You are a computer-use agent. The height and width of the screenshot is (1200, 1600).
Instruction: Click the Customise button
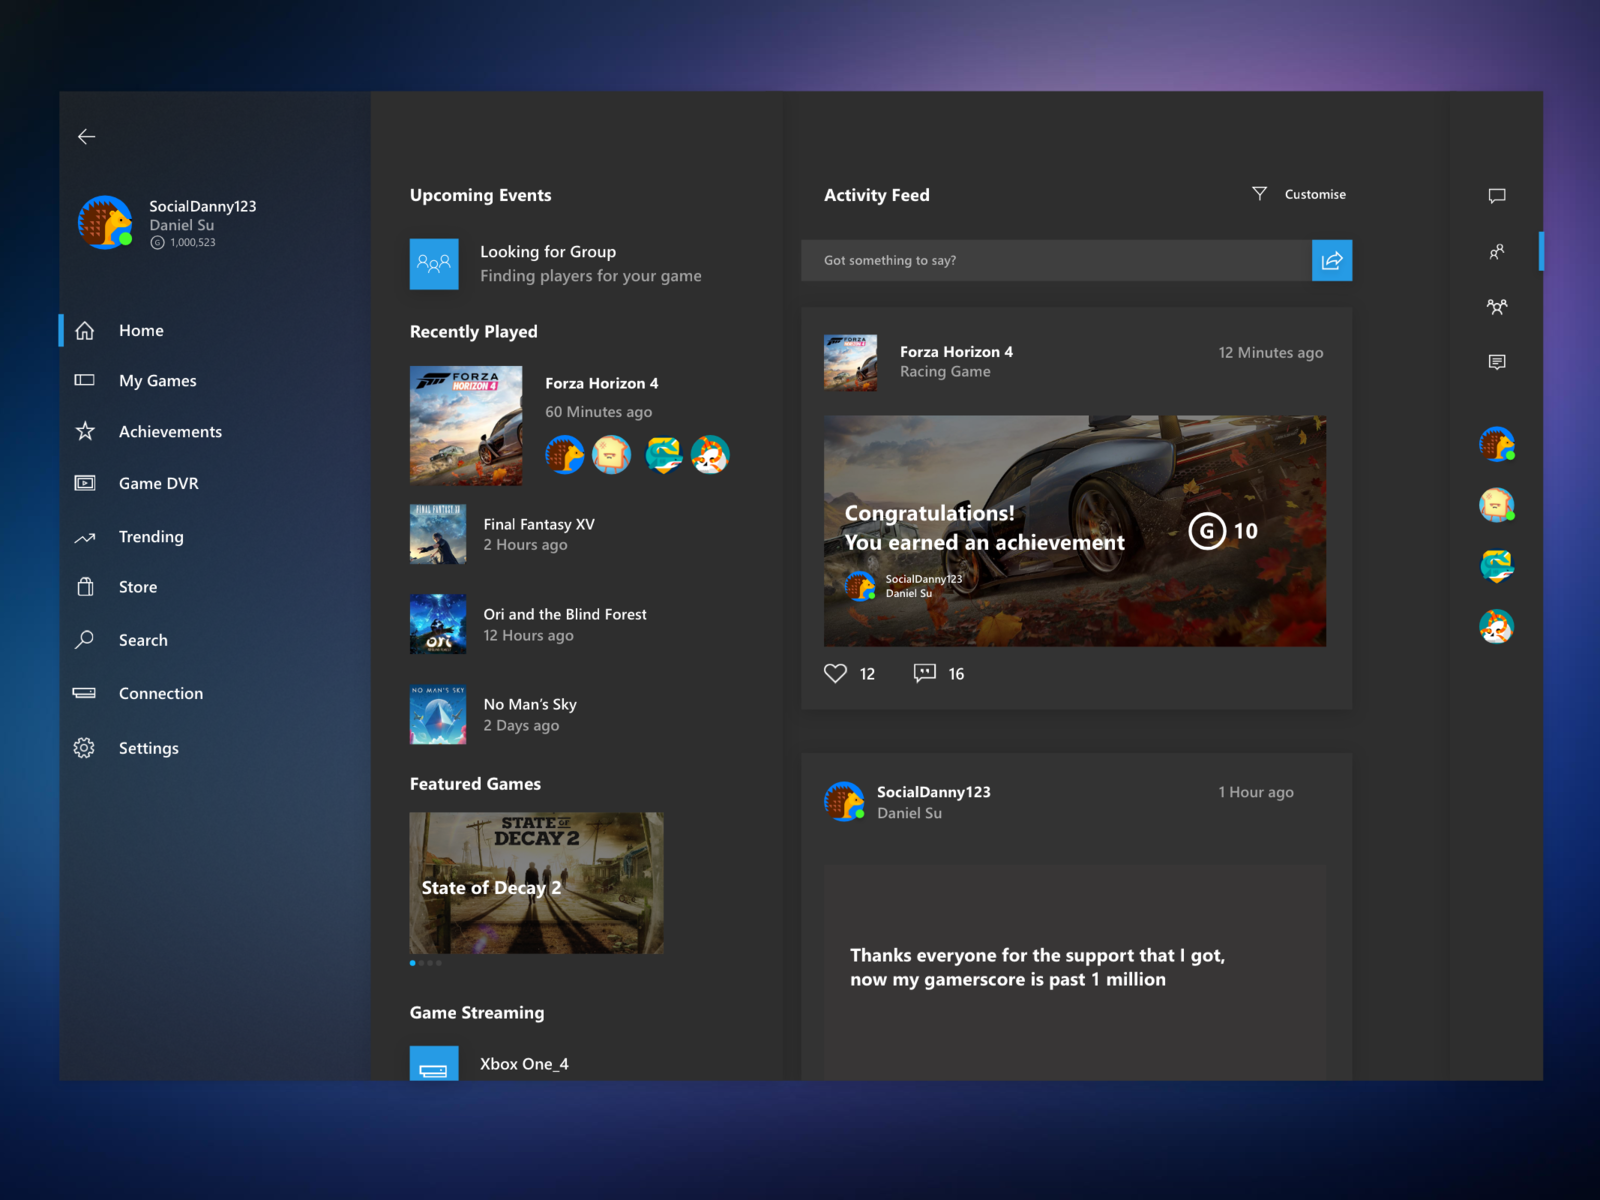click(1315, 194)
